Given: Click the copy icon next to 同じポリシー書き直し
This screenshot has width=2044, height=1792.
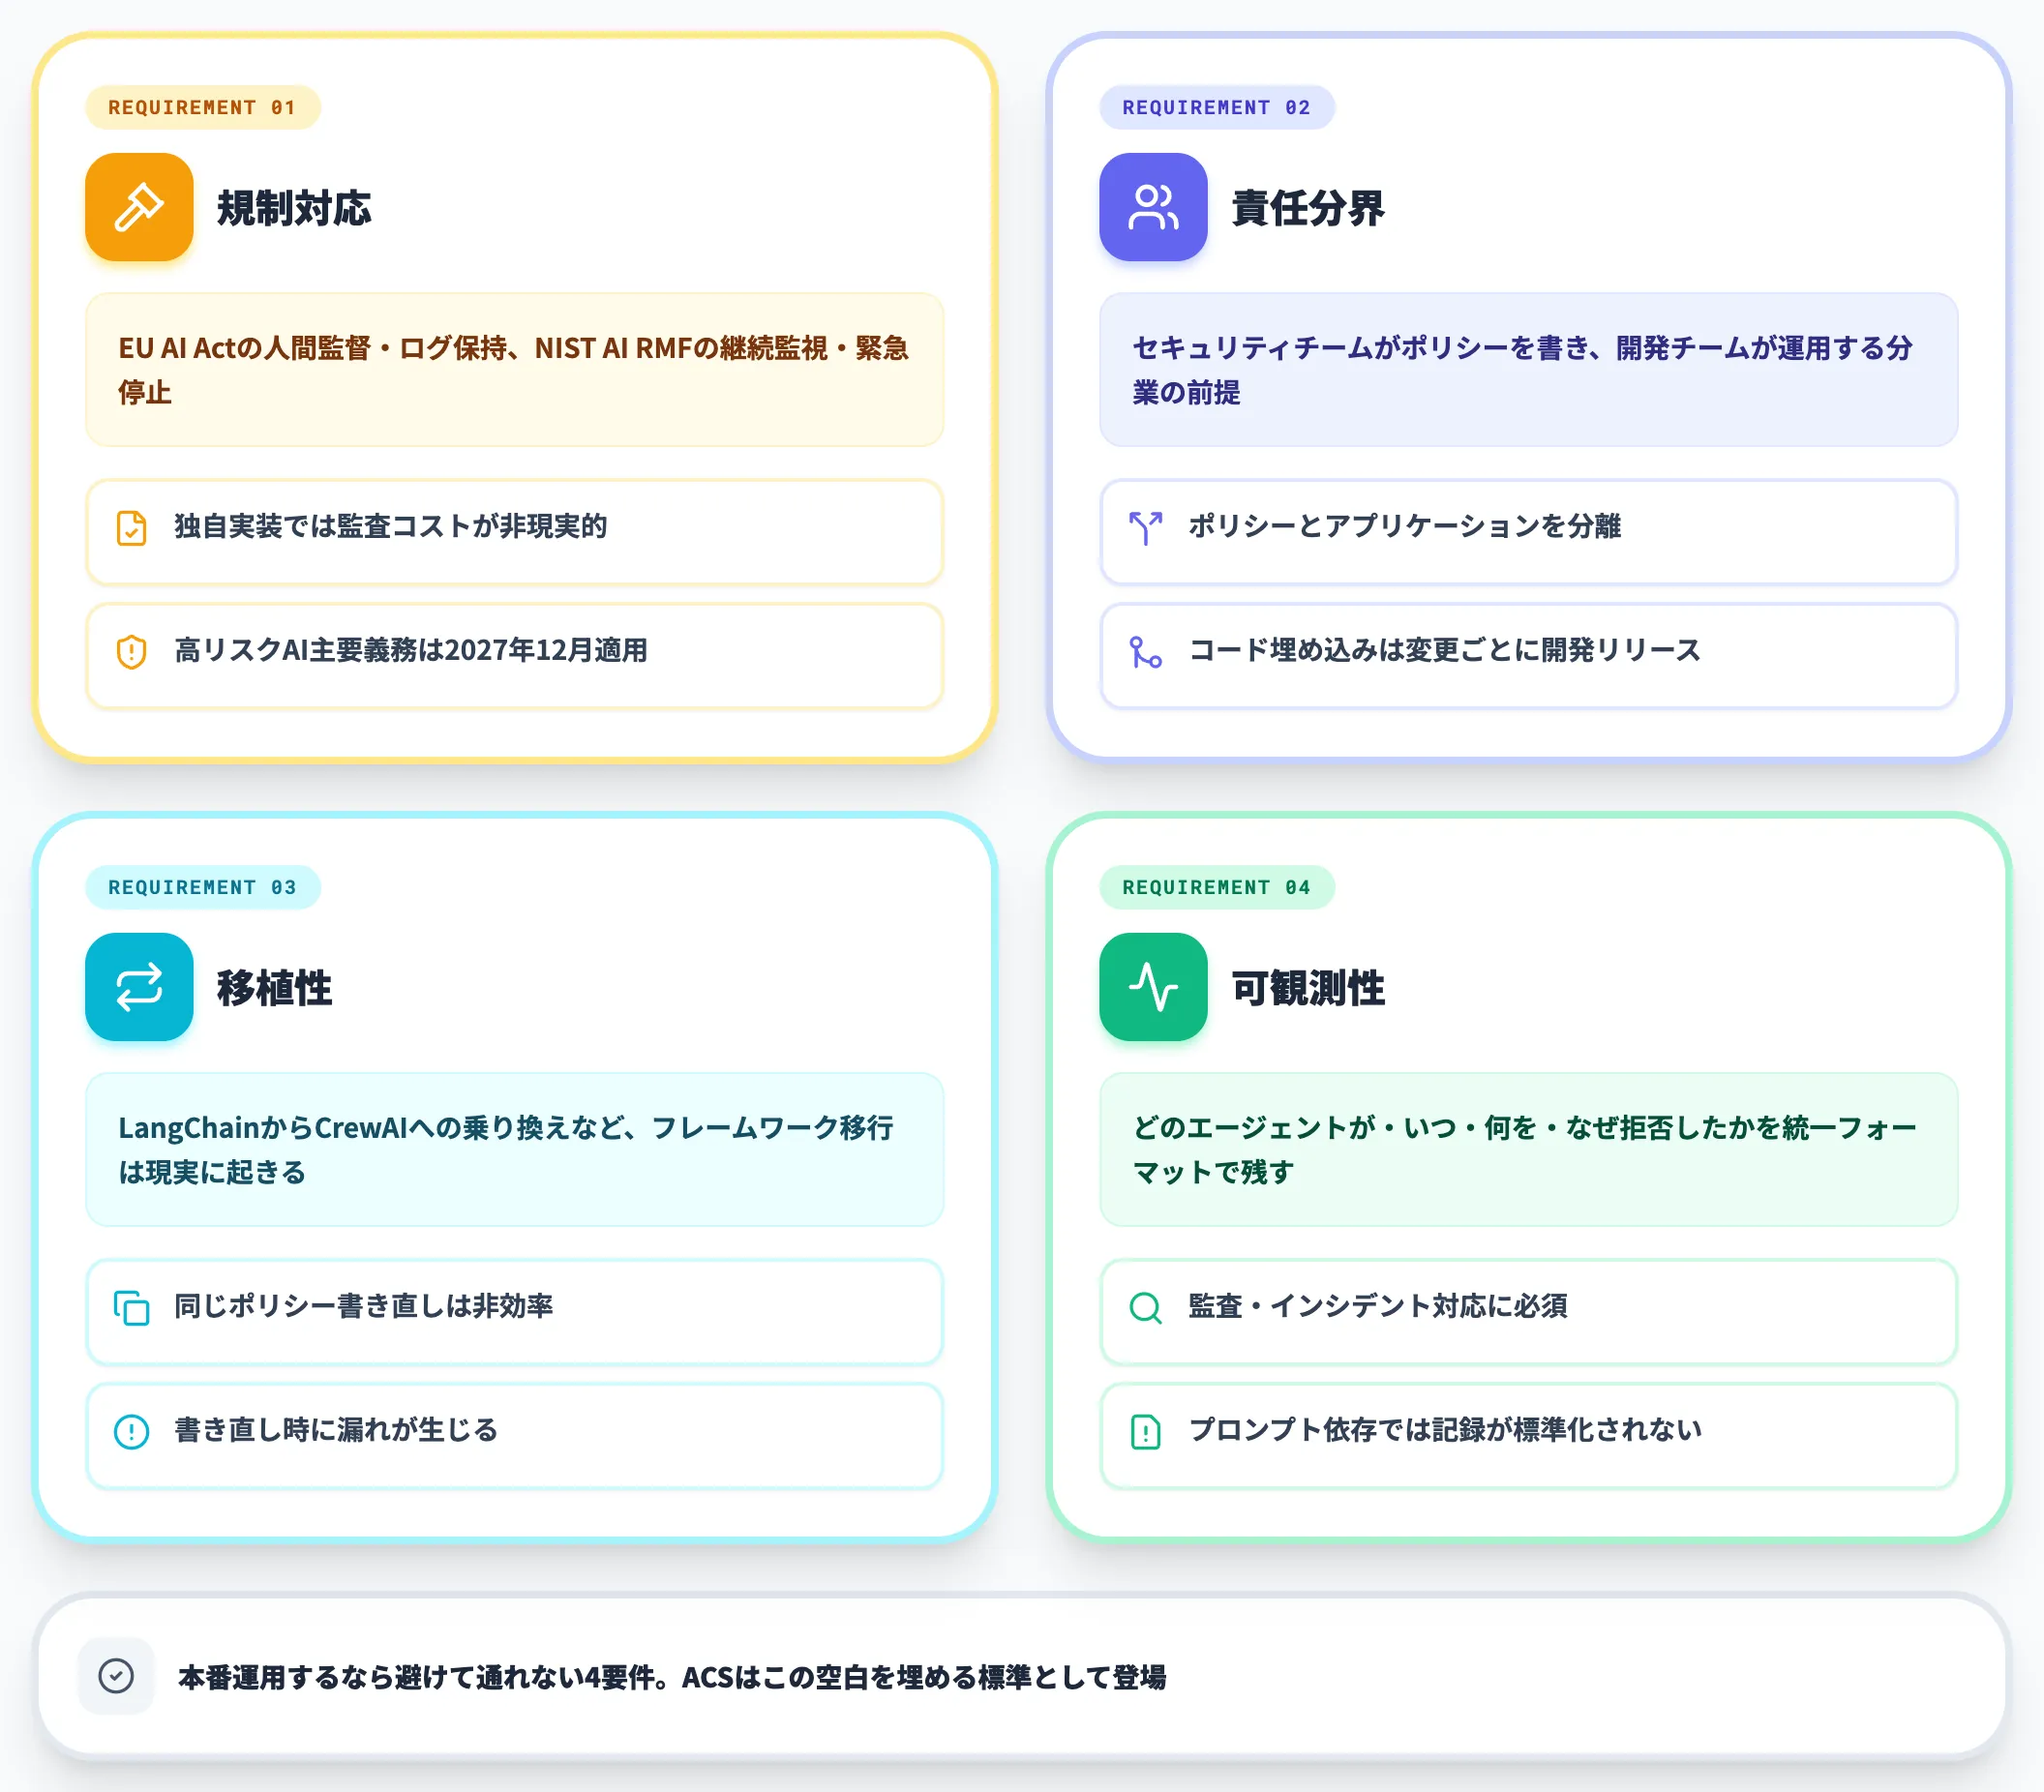Looking at the screenshot, I should coord(132,1308).
